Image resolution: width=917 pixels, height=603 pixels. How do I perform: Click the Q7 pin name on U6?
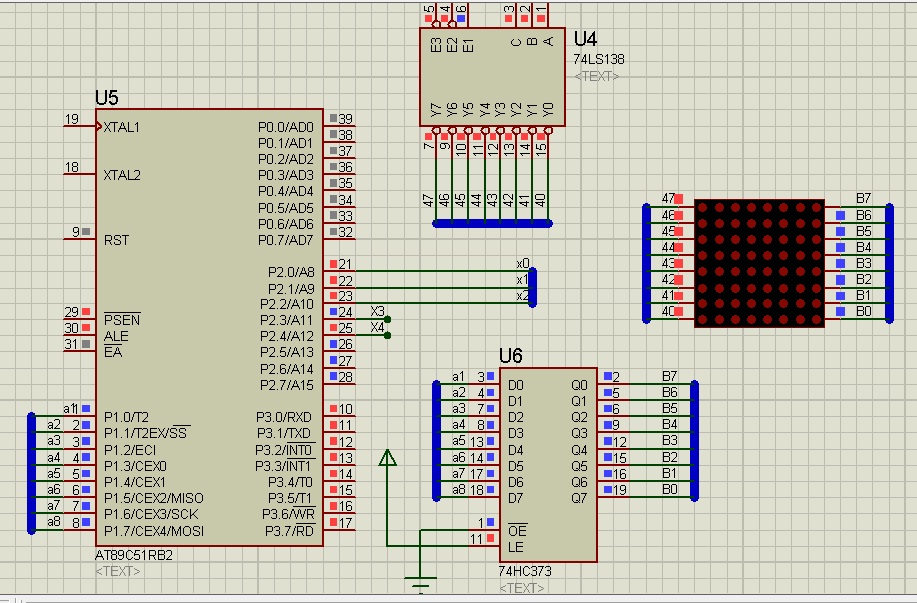pos(580,498)
